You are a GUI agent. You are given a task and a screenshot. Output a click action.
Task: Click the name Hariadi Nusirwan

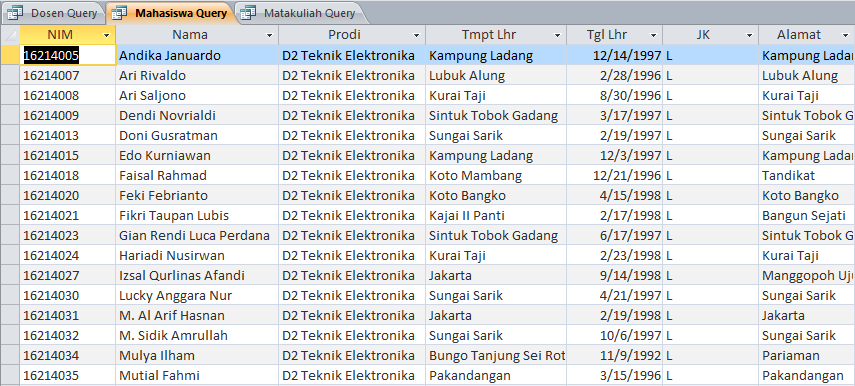(172, 255)
